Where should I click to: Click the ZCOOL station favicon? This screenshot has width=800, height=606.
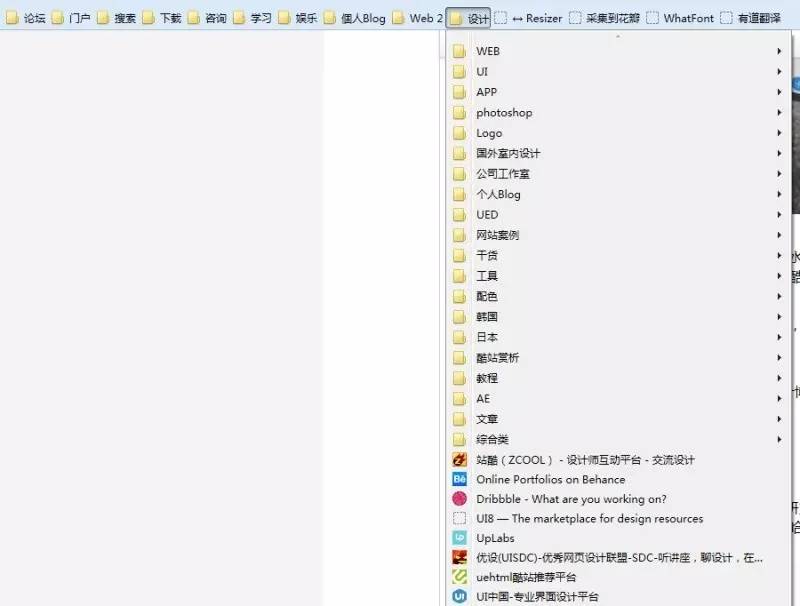[458, 459]
